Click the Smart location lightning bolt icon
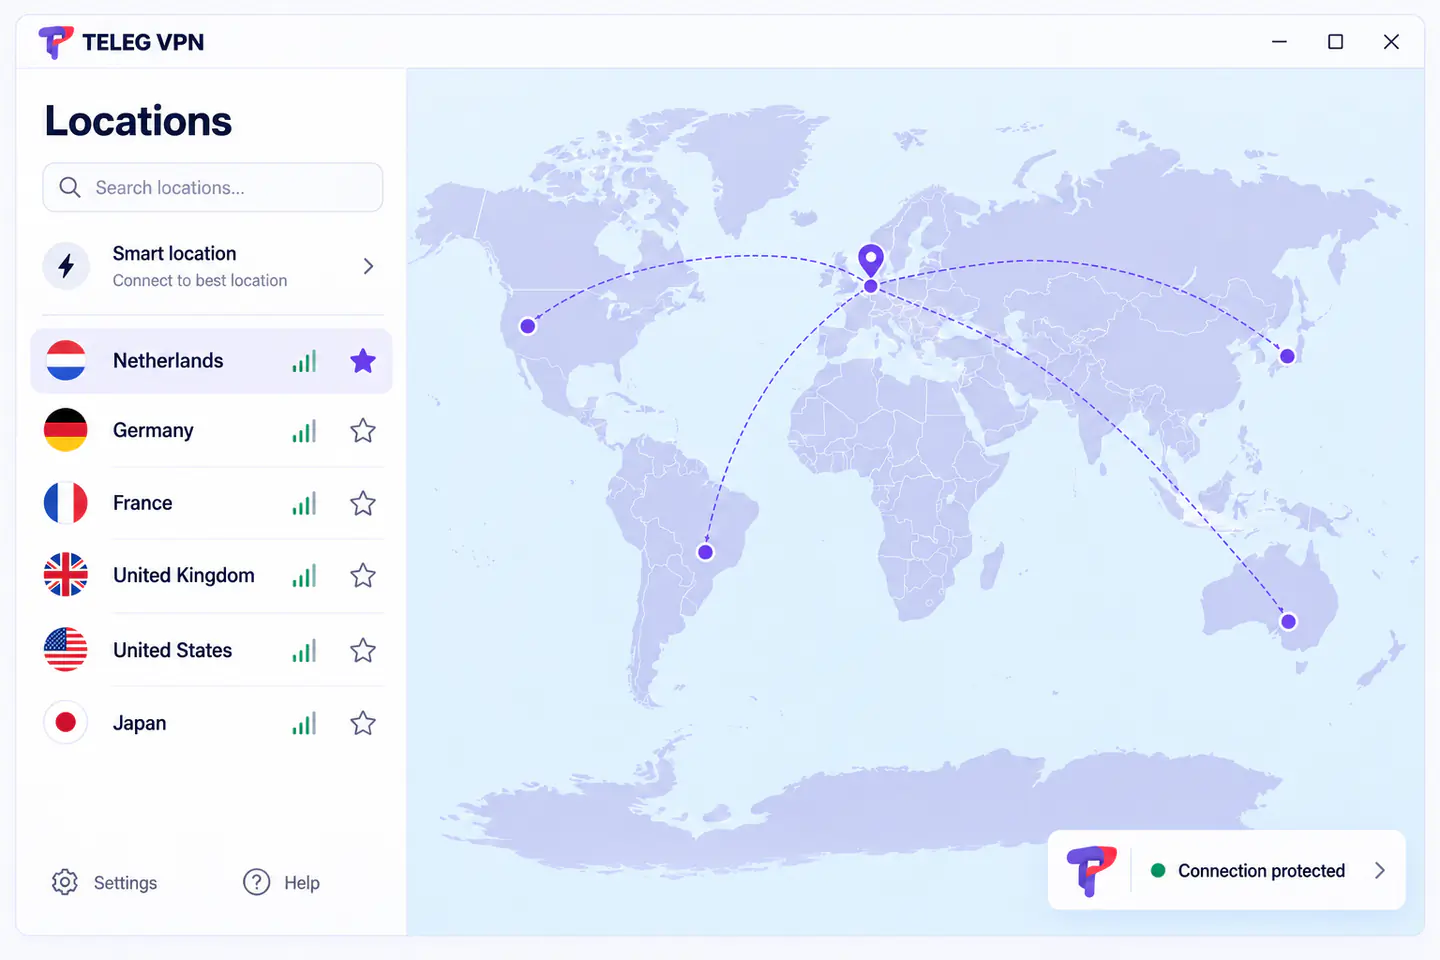Viewport: 1440px width, 960px height. (66, 266)
